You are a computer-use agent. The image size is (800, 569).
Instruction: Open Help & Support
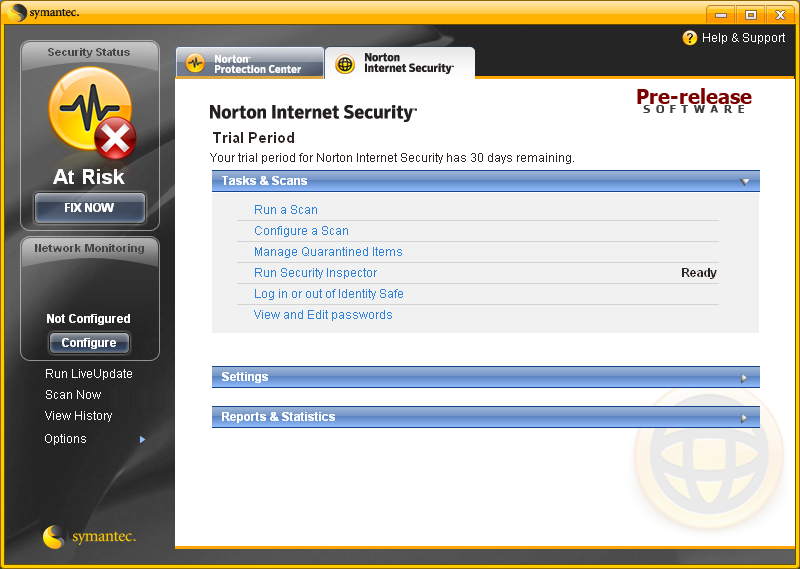click(x=734, y=38)
